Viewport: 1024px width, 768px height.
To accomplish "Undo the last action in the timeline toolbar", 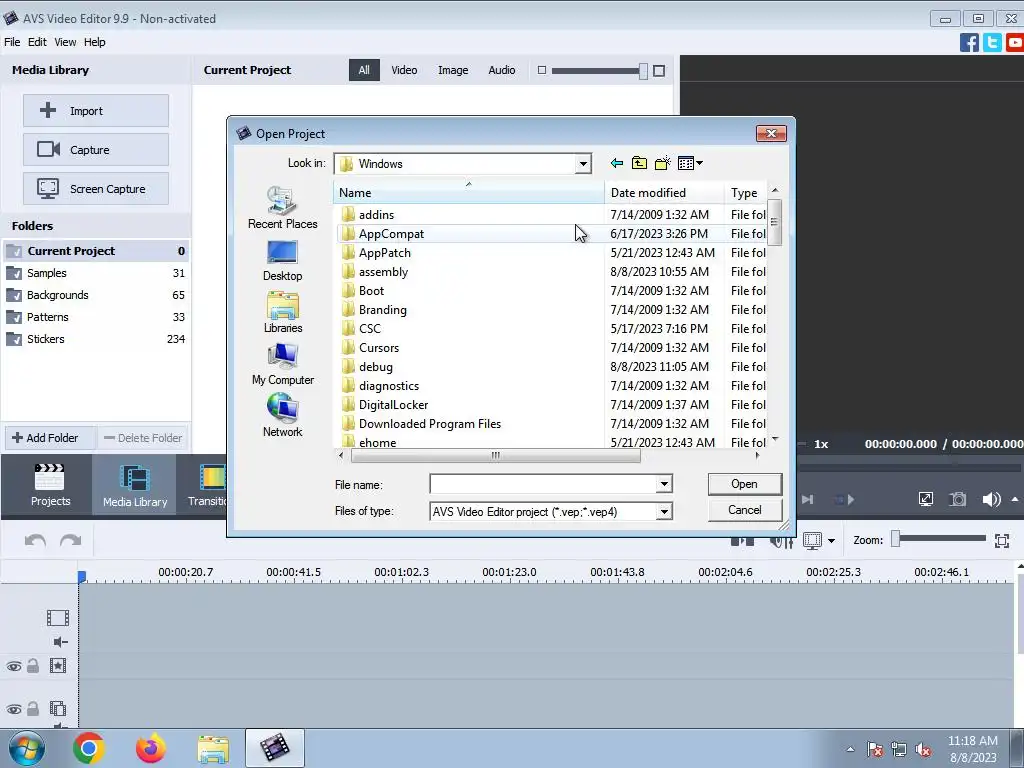I will pos(35,541).
